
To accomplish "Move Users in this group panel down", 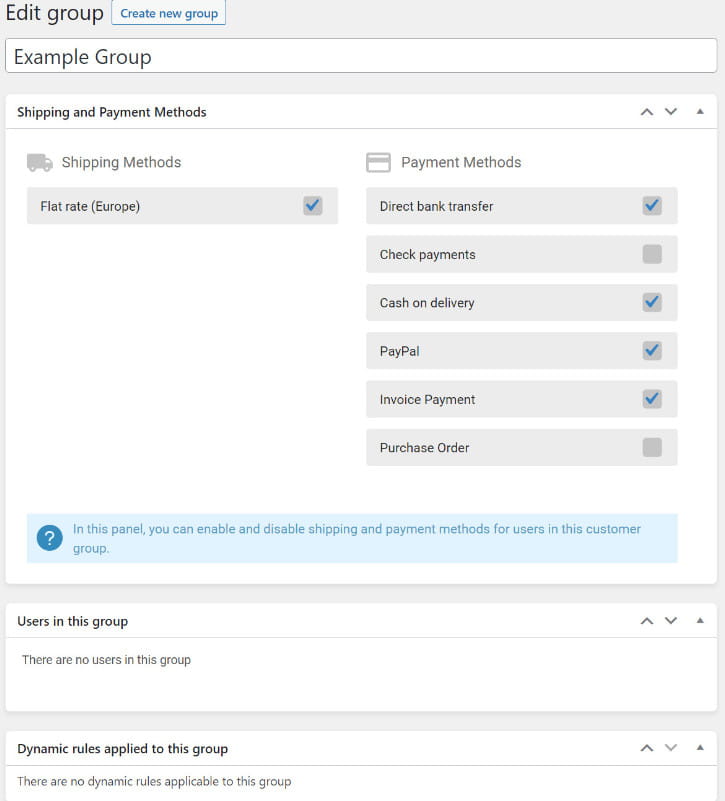I will 671,621.
